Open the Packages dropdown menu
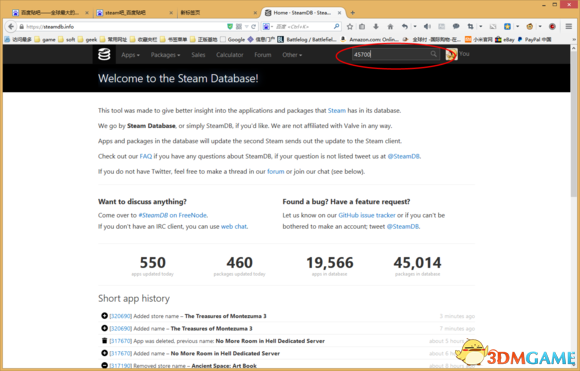 click(x=165, y=55)
